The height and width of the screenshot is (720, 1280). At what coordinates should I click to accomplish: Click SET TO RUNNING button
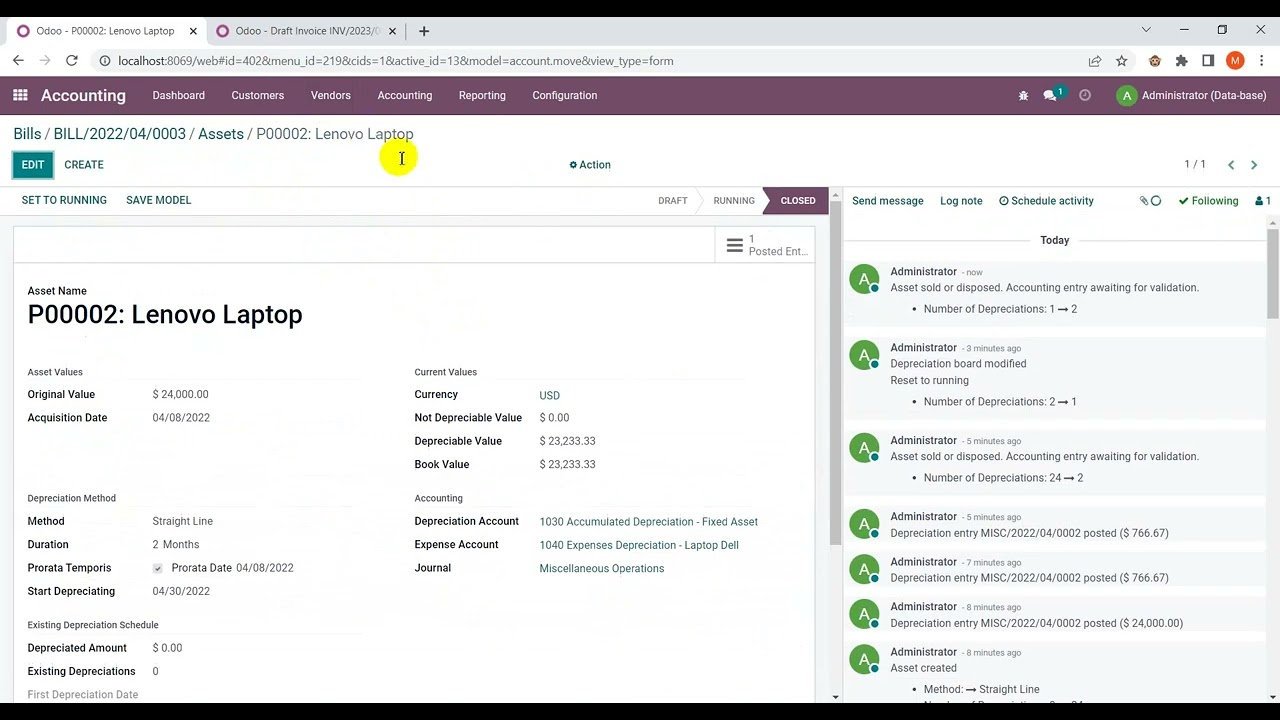64,200
